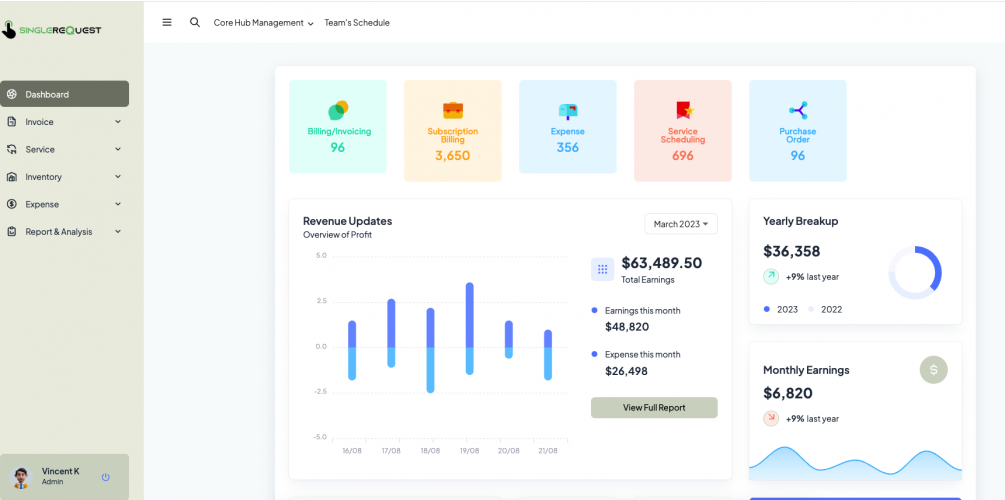This screenshot has width=1005, height=500.
Task: Click the Service sidebar icon
Action: click(x=12, y=149)
